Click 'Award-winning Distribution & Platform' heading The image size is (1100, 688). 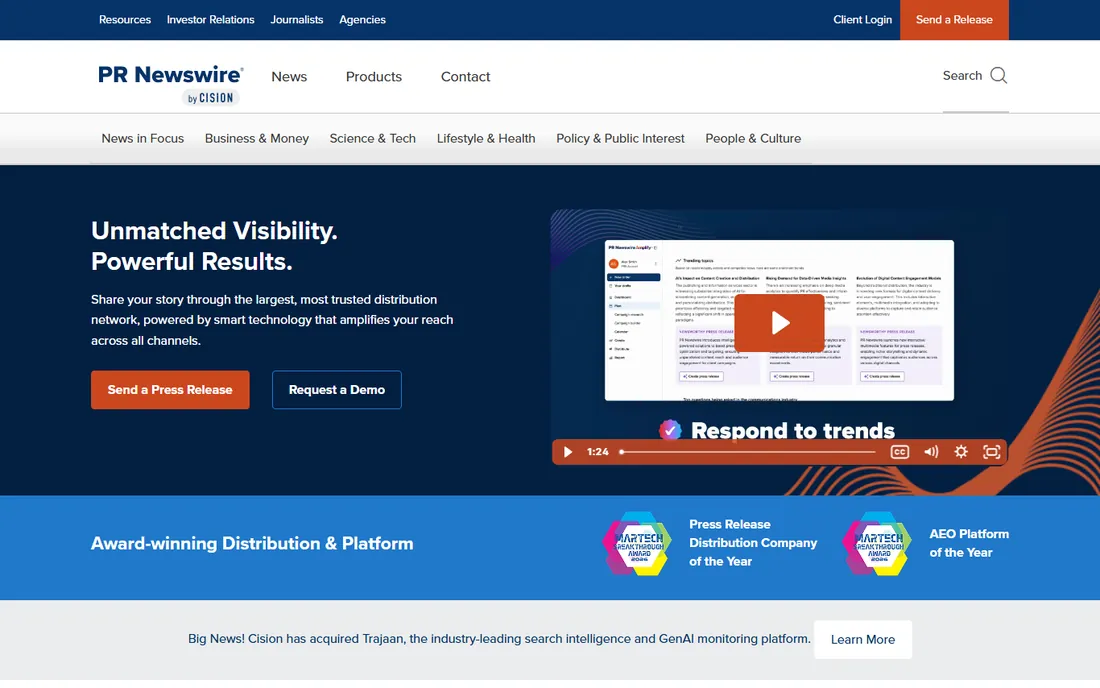252,544
